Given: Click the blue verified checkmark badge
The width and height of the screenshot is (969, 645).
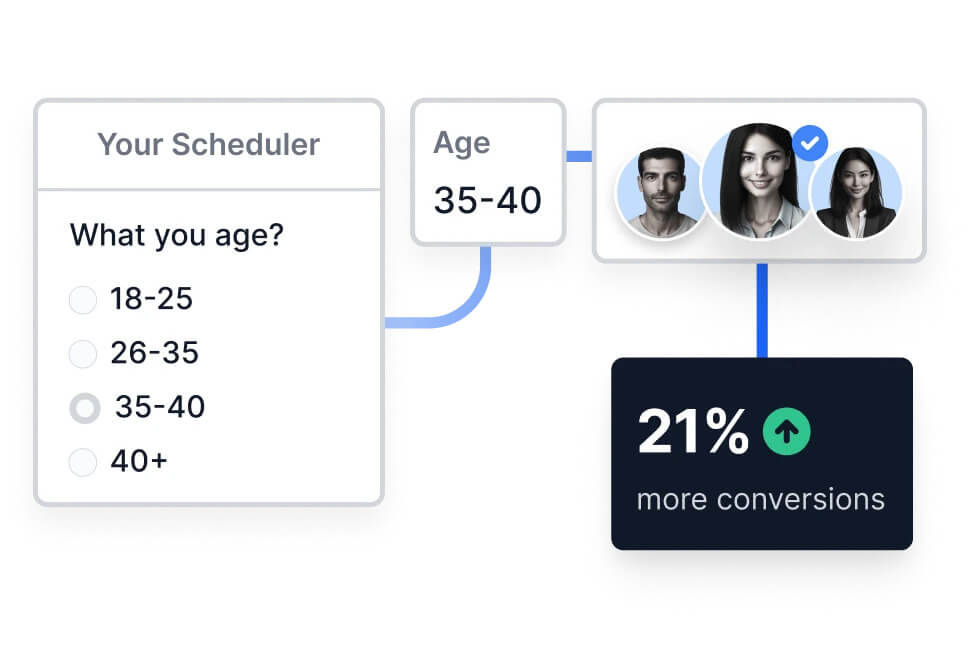Looking at the screenshot, I should [x=810, y=144].
